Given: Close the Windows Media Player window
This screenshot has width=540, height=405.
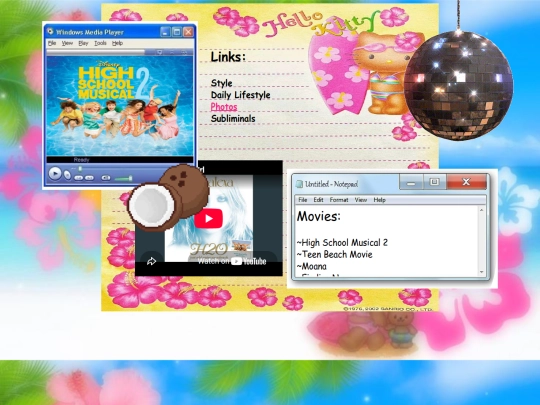Looking at the screenshot, I should 188,32.
